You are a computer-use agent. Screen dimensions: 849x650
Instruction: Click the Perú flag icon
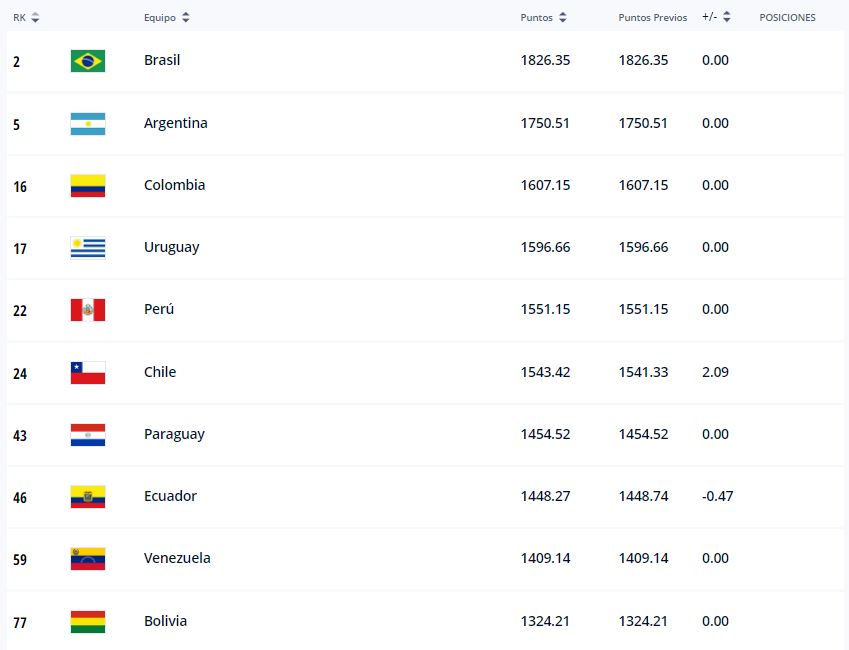click(x=88, y=310)
